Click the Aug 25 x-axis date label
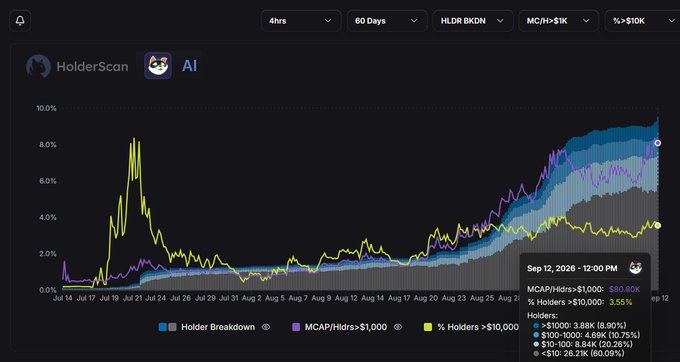The height and width of the screenshot is (362, 680). (482, 298)
